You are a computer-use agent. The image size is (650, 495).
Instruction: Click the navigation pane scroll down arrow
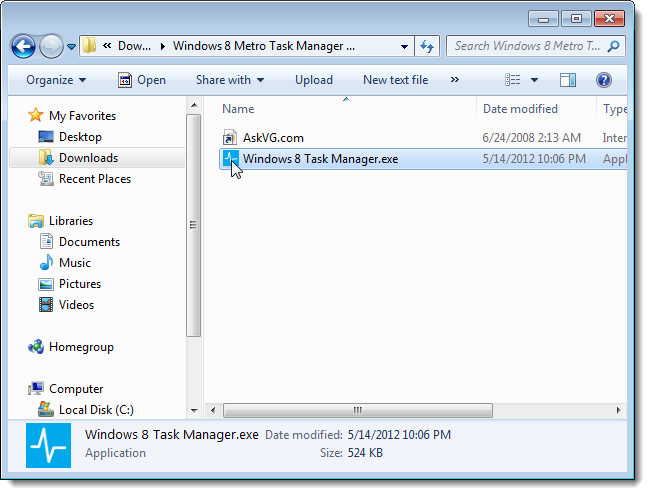tap(194, 410)
